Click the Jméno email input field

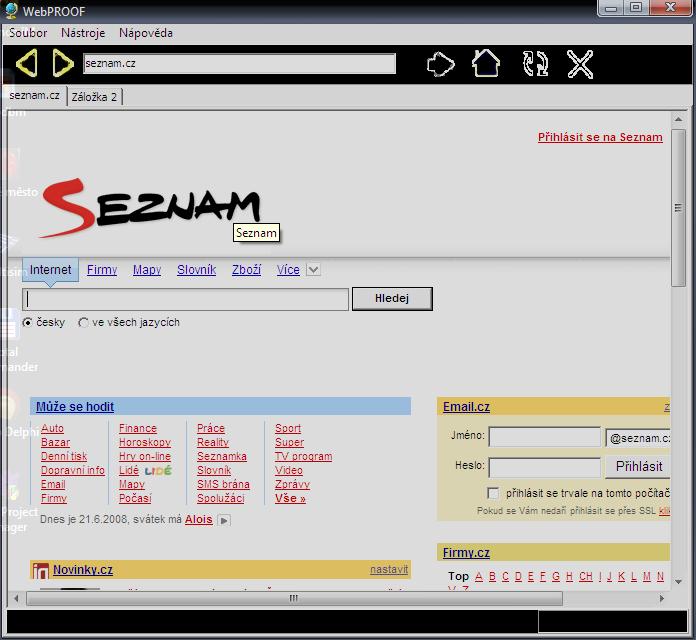pyautogui.click(x=545, y=437)
